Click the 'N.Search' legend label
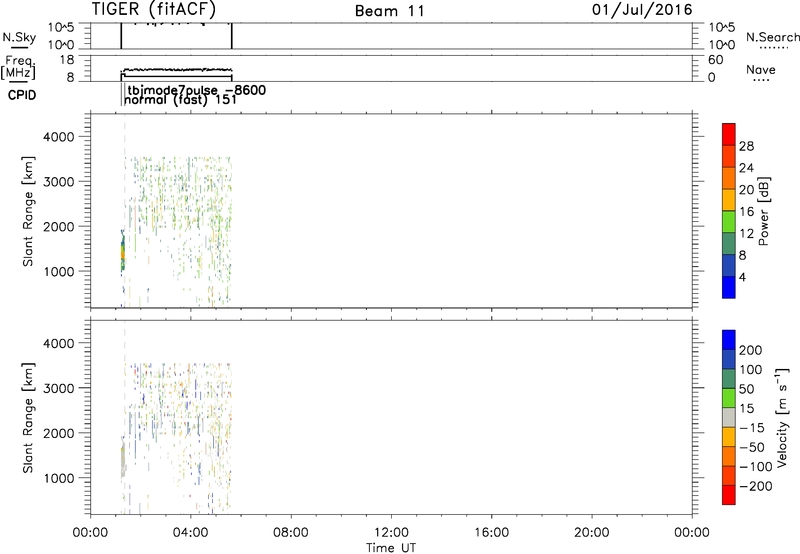The image size is (800, 554). [772, 37]
